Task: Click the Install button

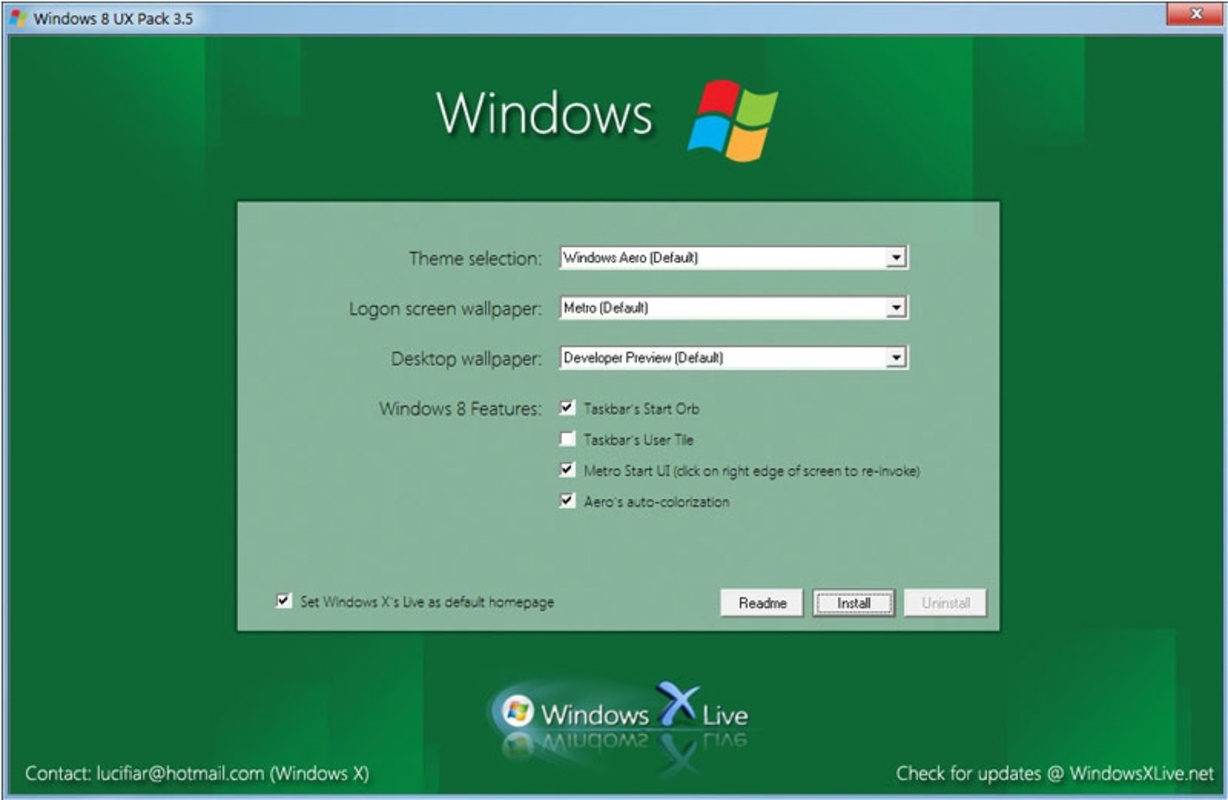Action: click(853, 603)
